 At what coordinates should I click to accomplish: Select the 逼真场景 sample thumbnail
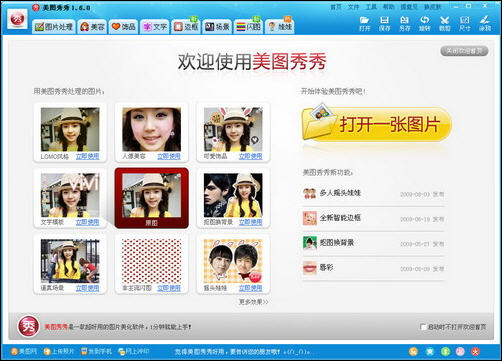tap(70, 261)
